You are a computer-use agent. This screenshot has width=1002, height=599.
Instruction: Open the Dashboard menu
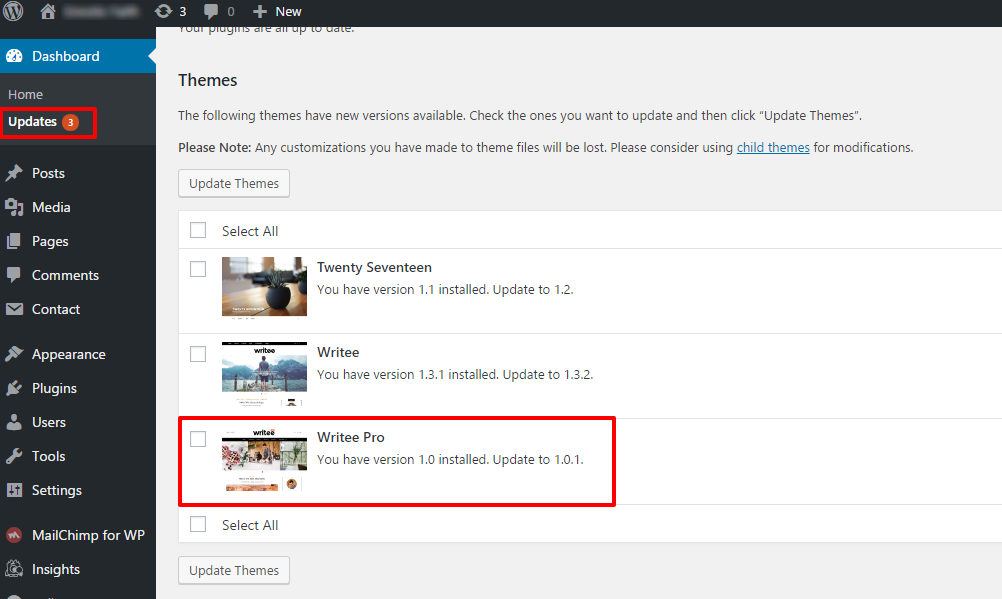[x=78, y=56]
